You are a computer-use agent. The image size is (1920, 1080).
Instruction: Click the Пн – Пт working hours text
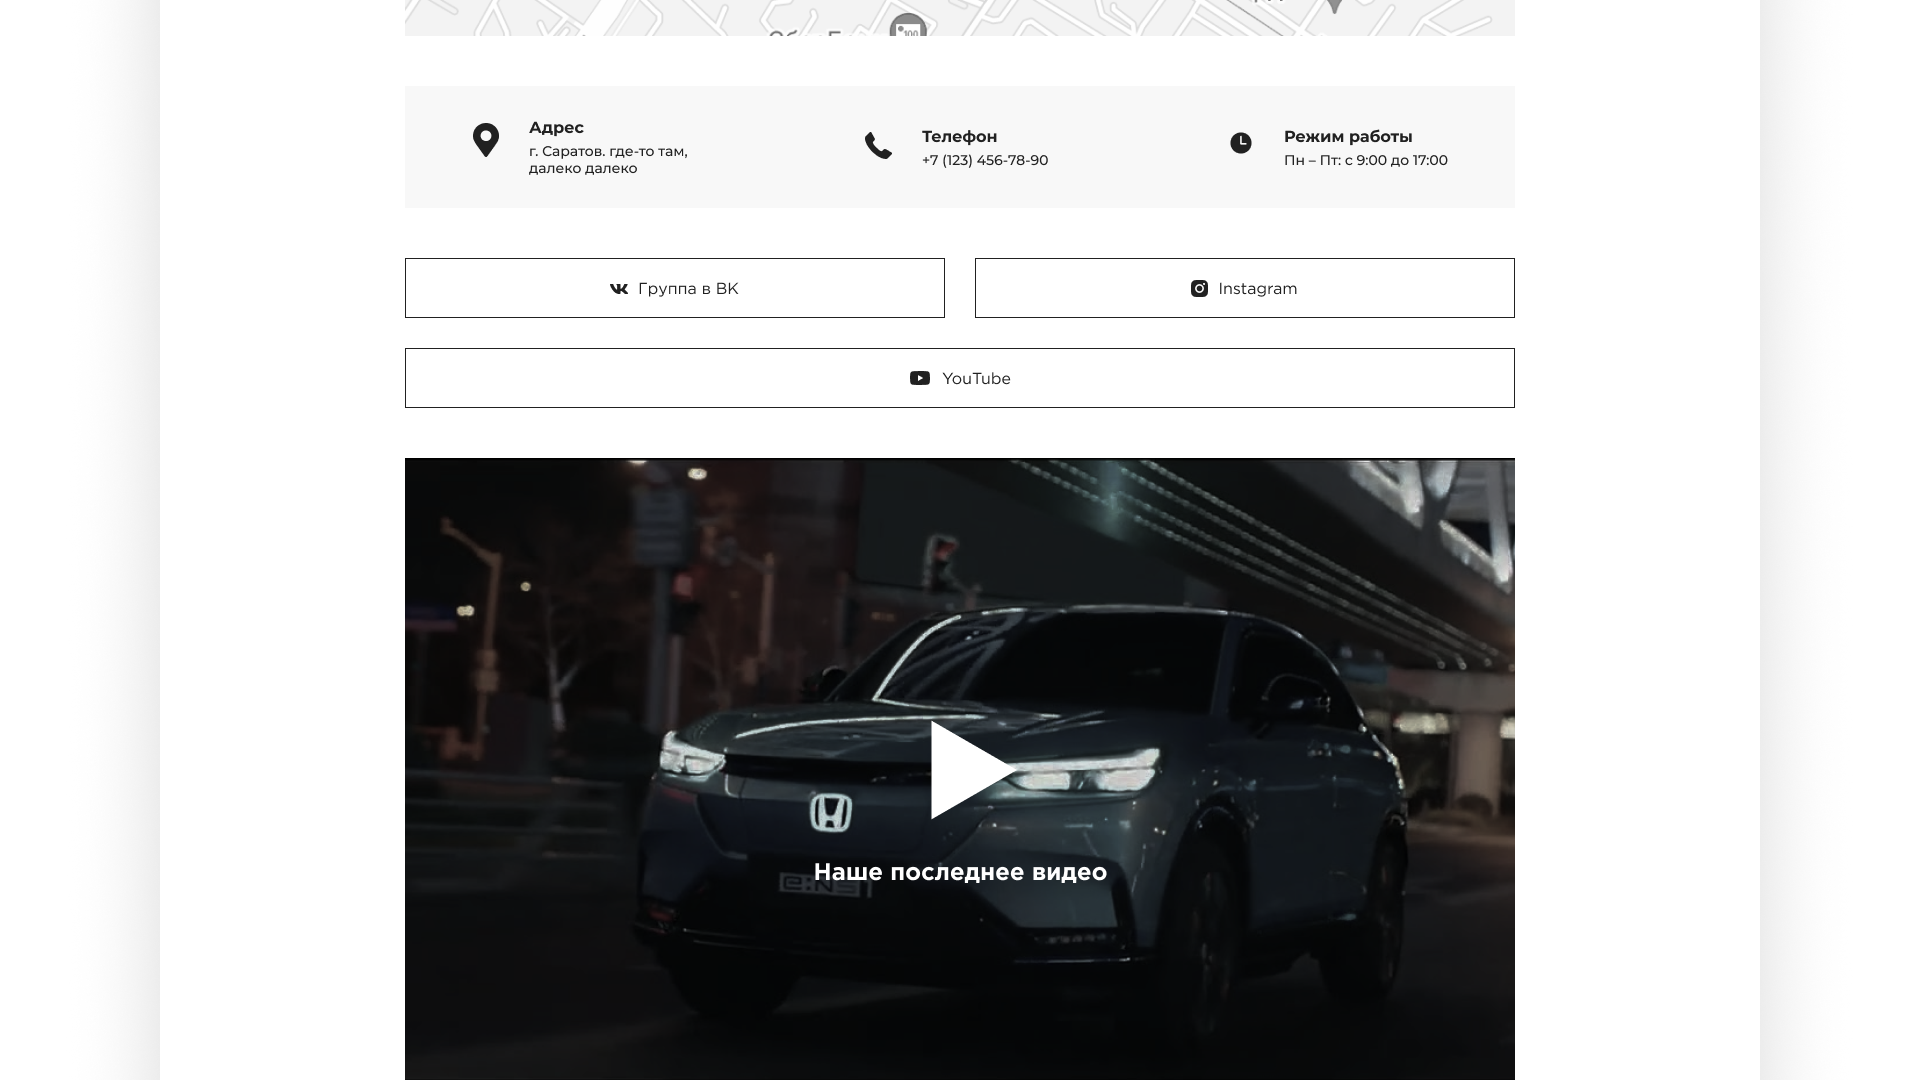pyautogui.click(x=1365, y=160)
